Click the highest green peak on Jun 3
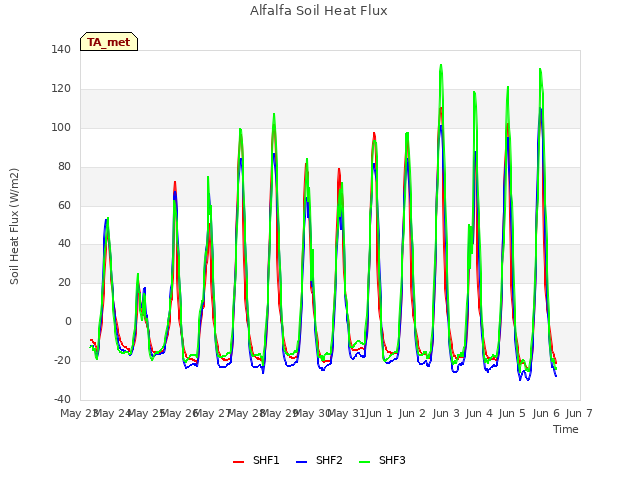640x480 pixels. pyautogui.click(x=441, y=65)
